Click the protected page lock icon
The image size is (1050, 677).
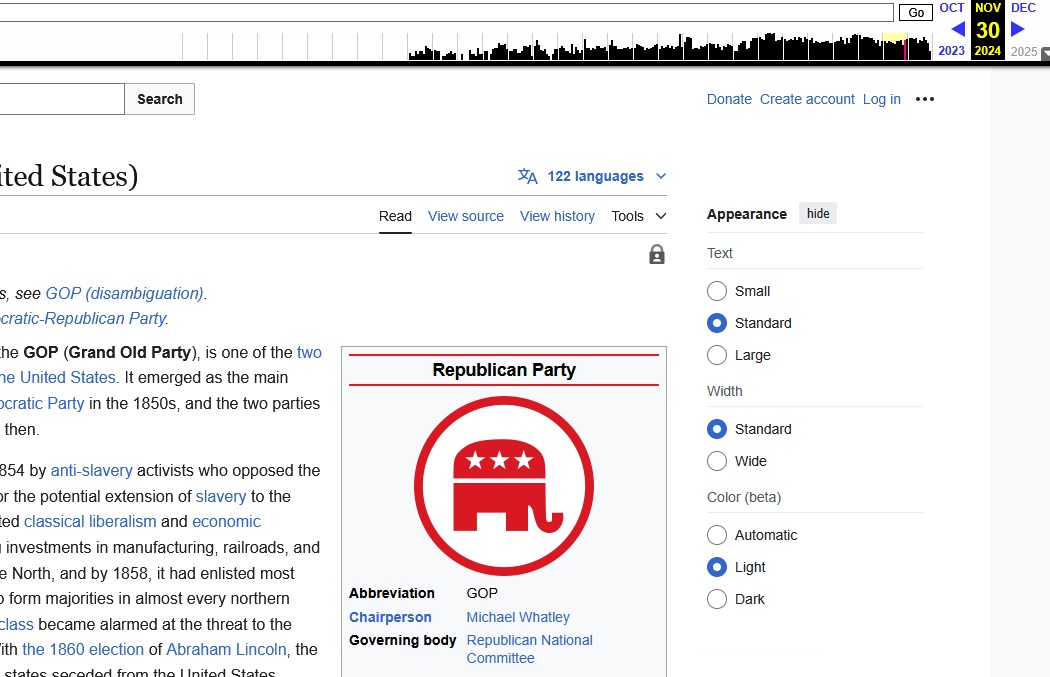coord(657,254)
